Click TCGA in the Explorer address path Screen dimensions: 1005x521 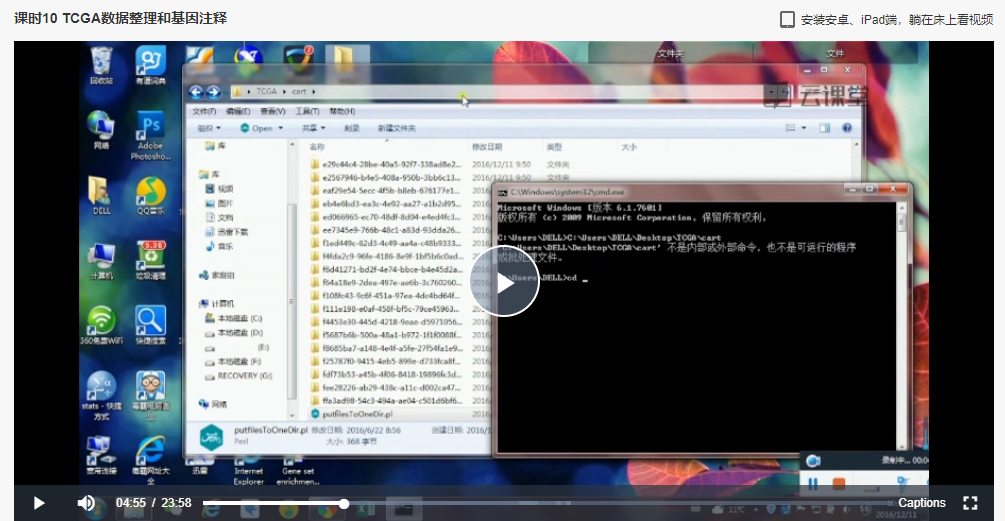[x=267, y=92]
